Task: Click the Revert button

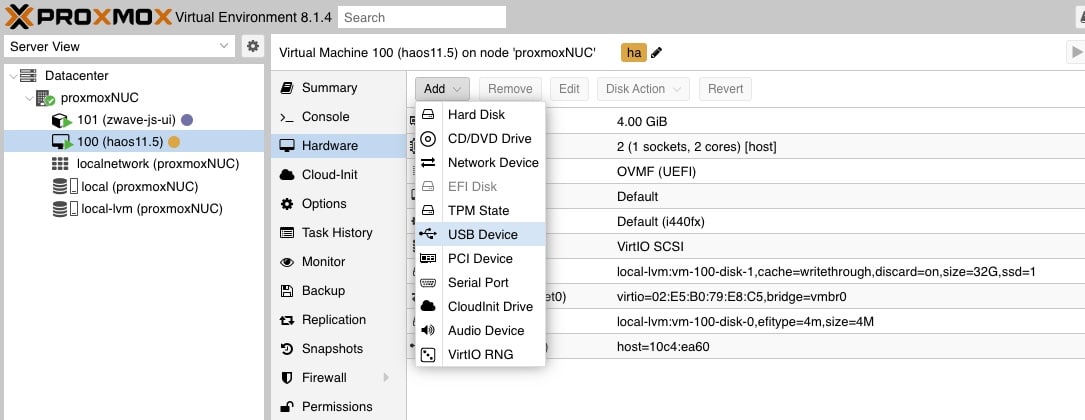Action: [725, 89]
